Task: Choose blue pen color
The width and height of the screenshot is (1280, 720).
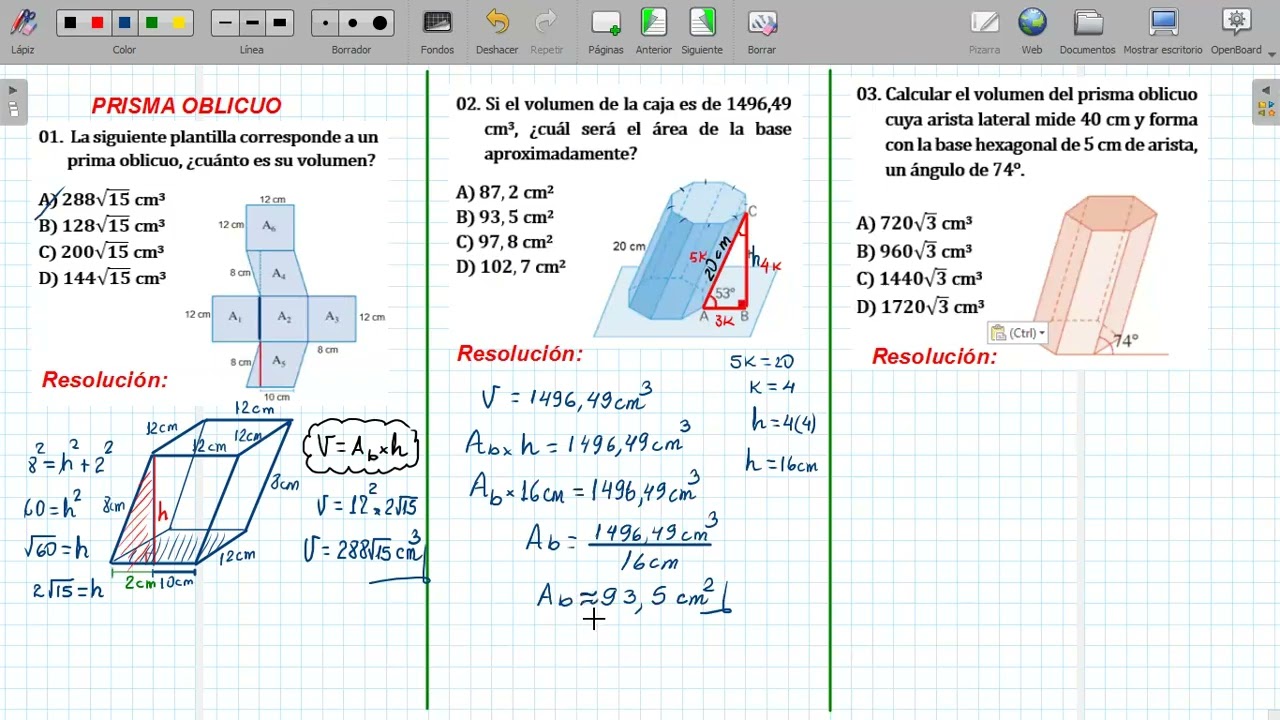Action: point(124,23)
